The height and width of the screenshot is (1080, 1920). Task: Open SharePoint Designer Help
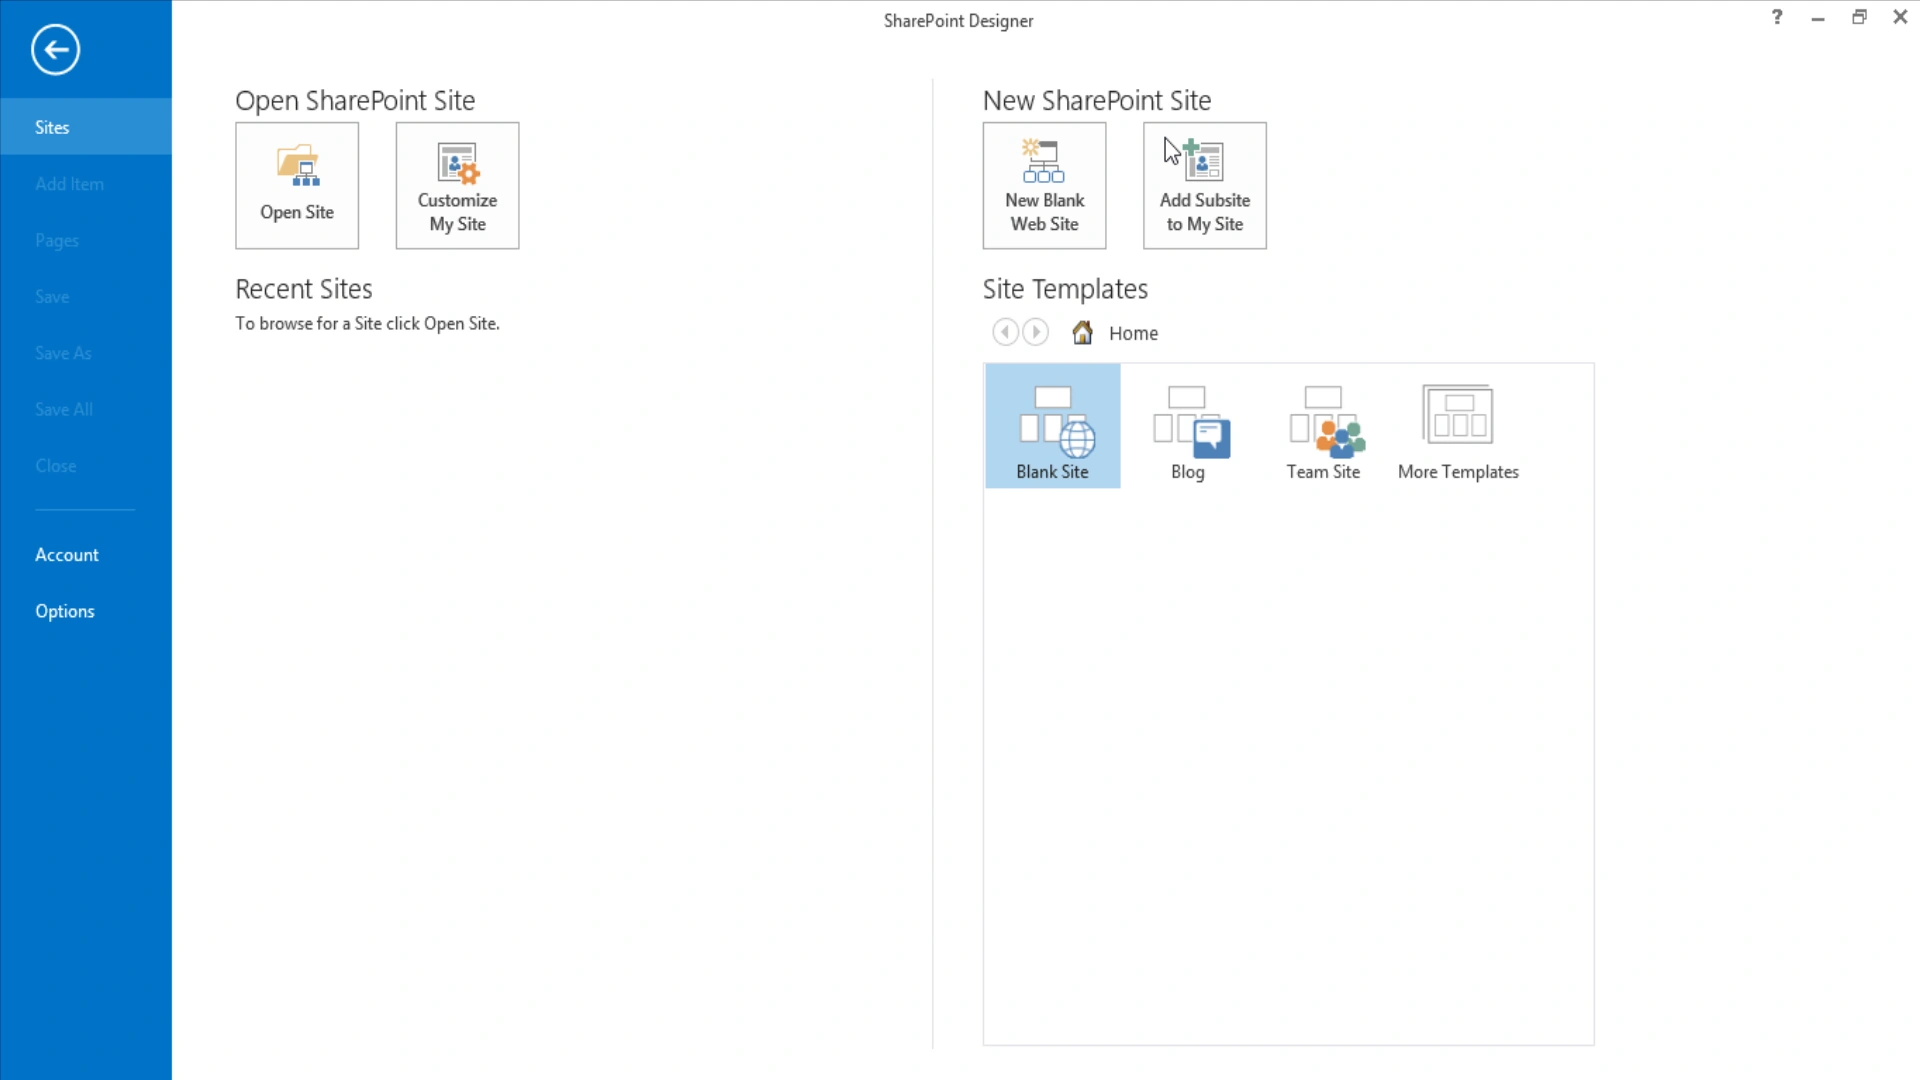point(1777,17)
